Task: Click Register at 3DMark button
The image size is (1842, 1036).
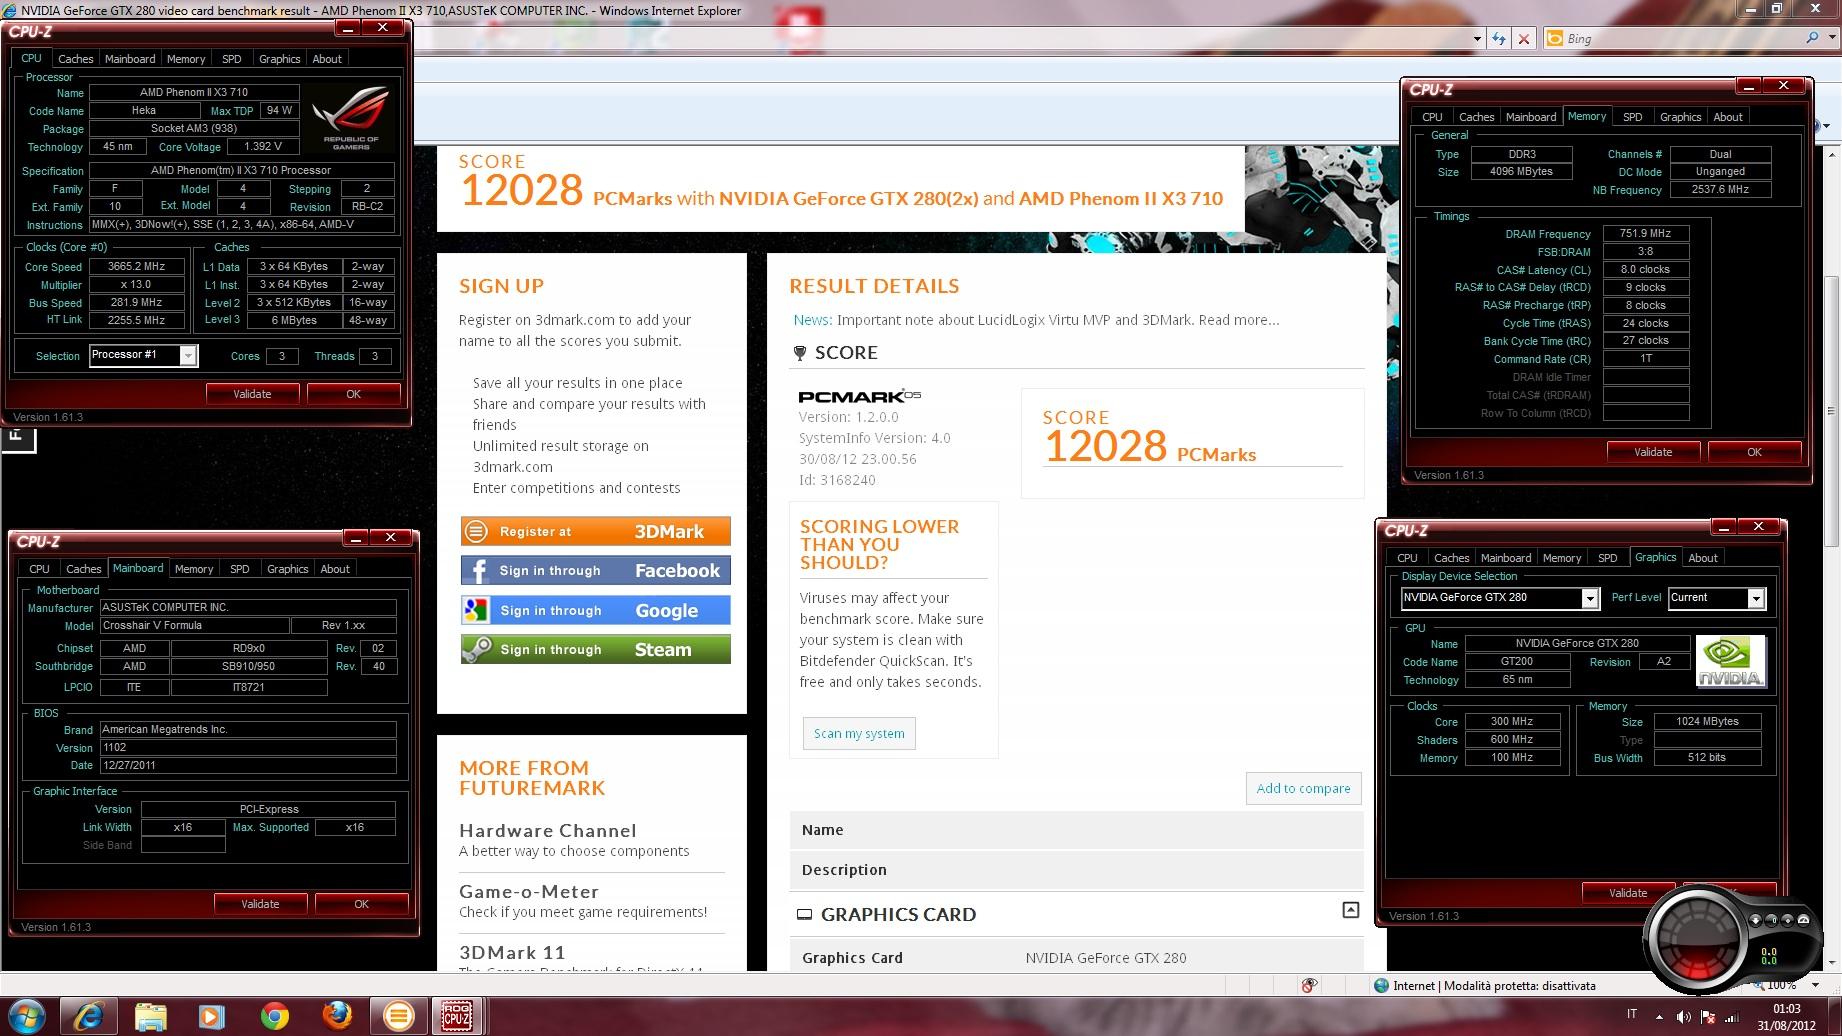Action: point(596,531)
